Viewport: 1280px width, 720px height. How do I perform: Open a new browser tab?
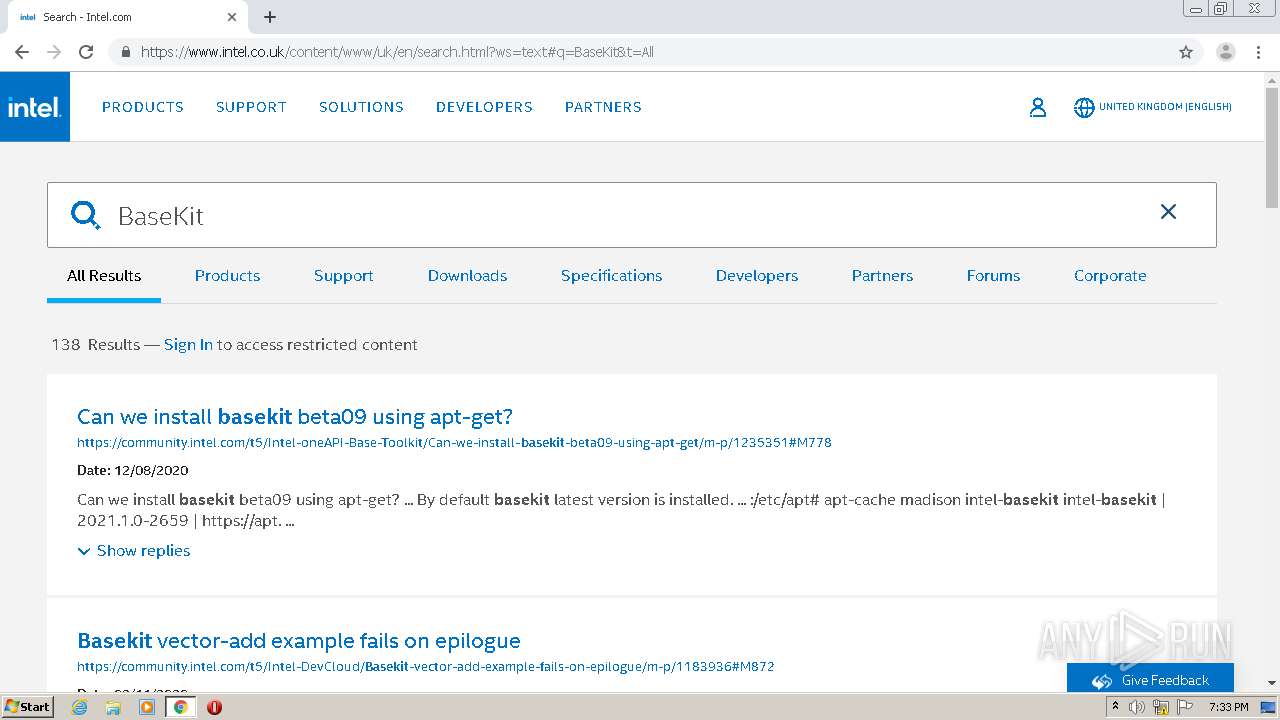[x=270, y=17]
